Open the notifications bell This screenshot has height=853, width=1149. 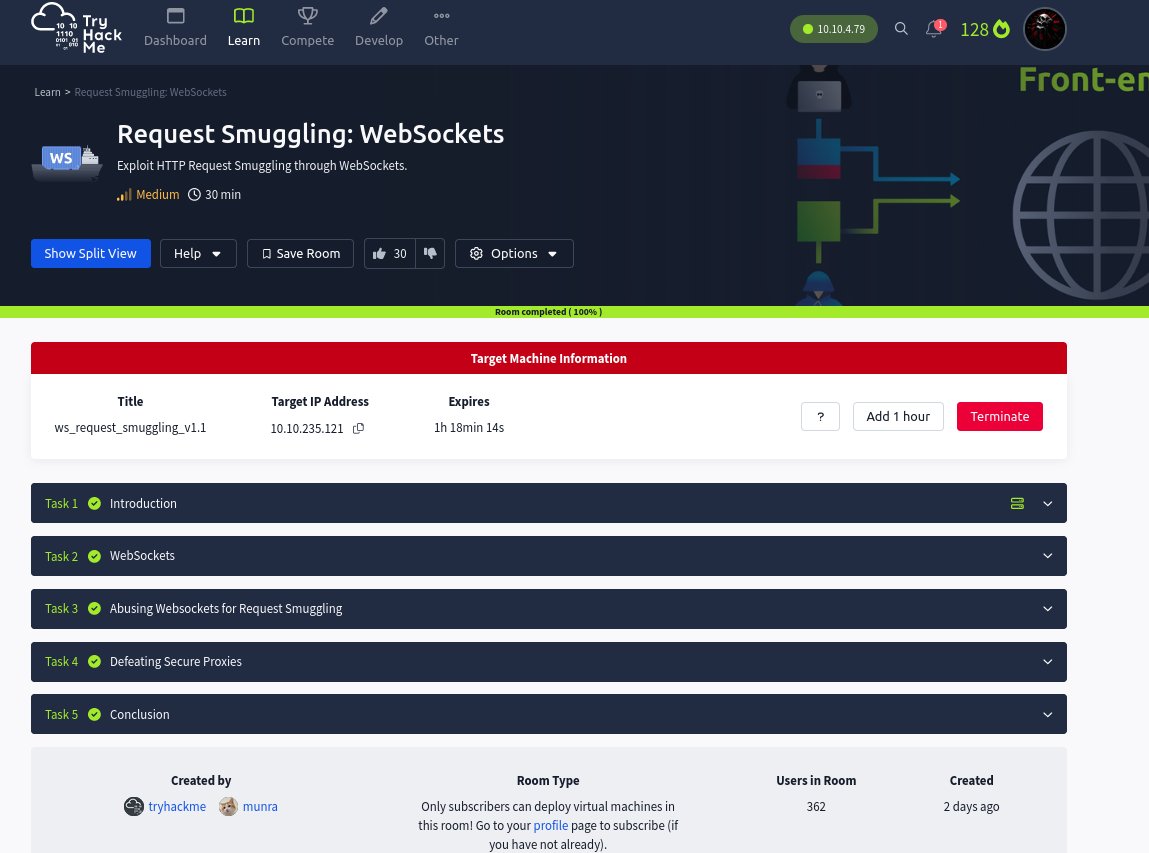[x=934, y=29]
